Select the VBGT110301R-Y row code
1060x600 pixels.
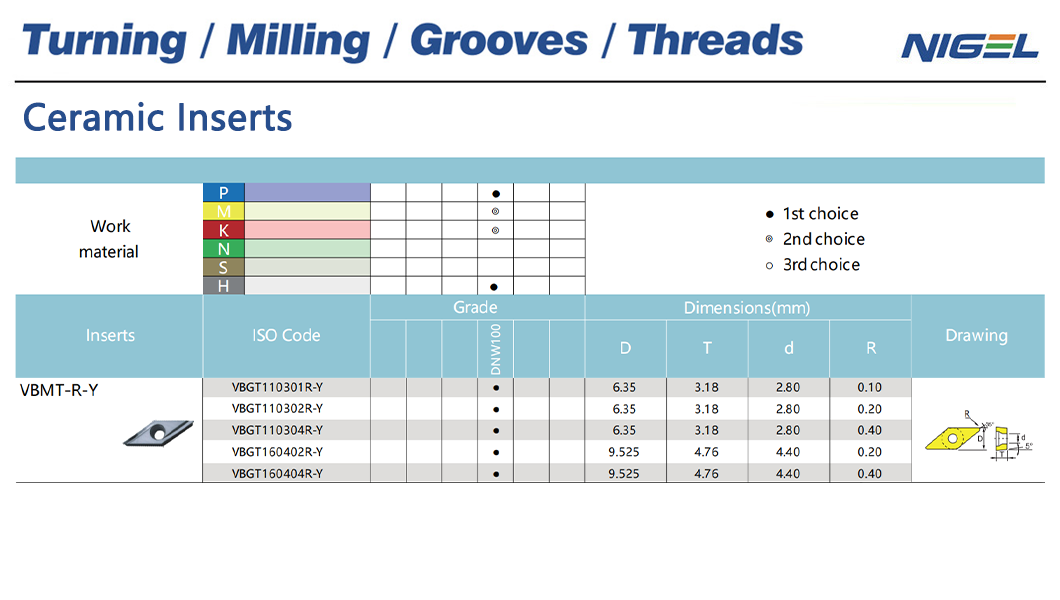tap(277, 387)
